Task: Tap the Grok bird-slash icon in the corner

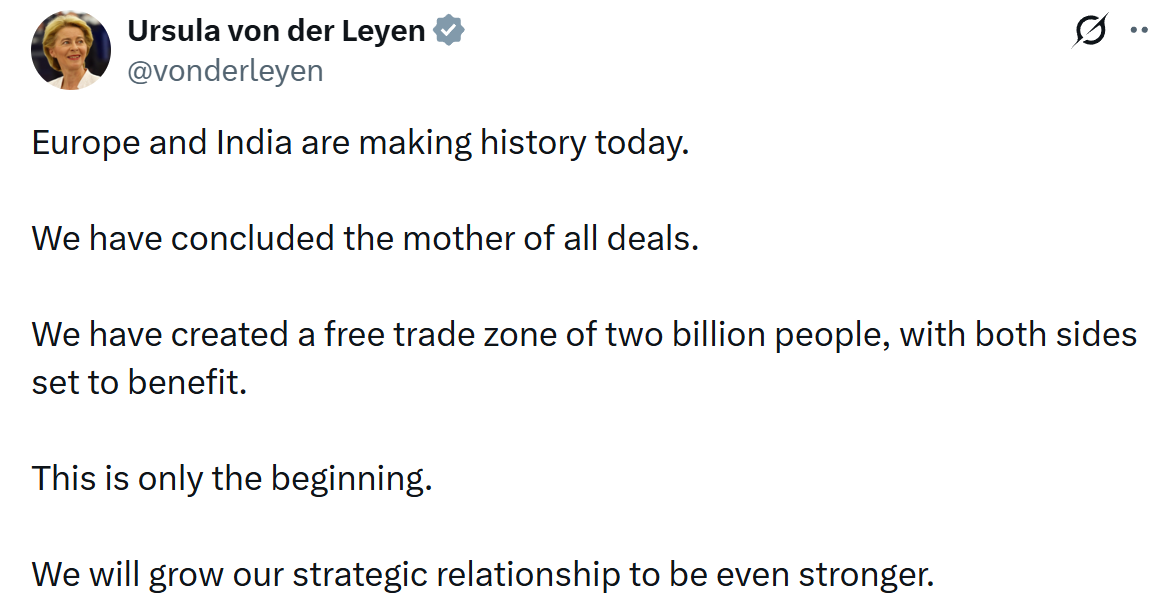Action: coord(1090,28)
